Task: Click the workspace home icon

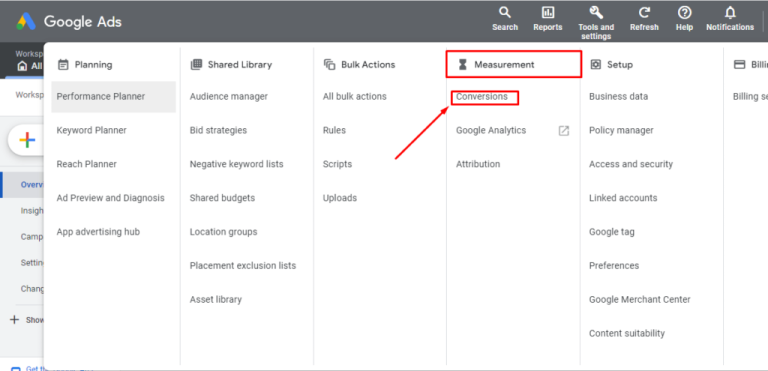Action: 22,66
